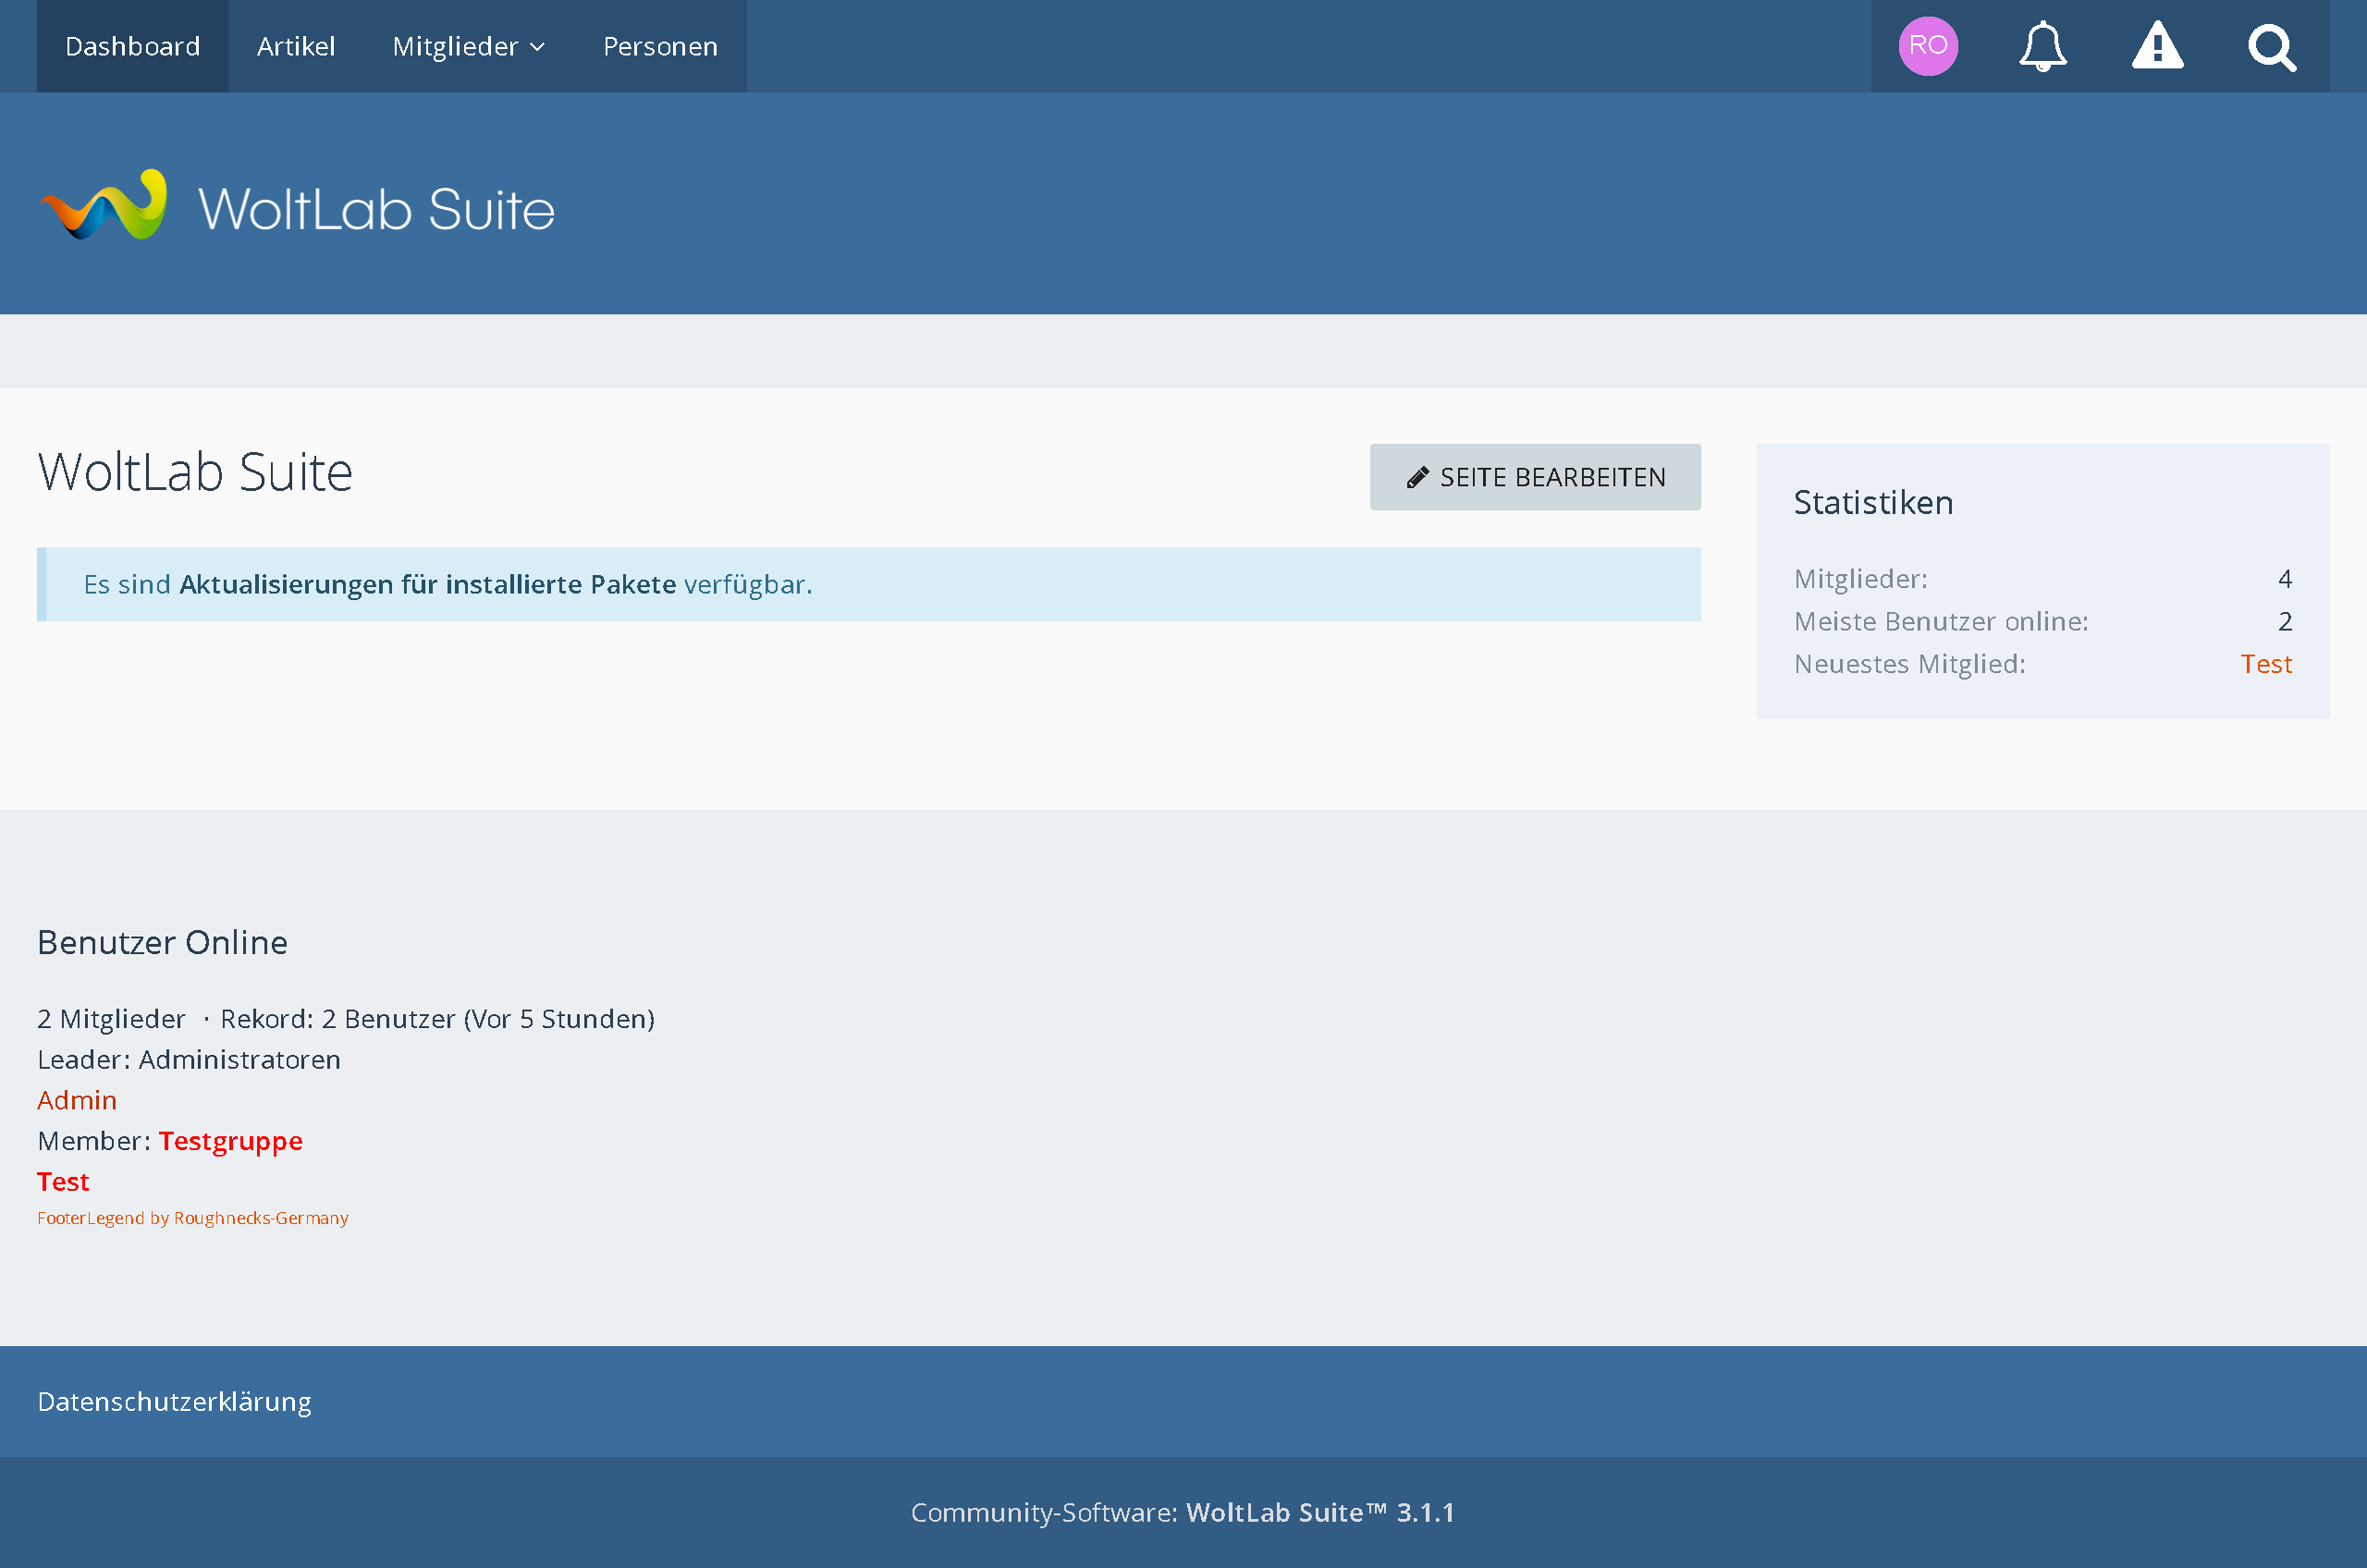Image resolution: width=2367 pixels, height=1568 pixels.
Task: Go to the Dashboard menu item
Action: 133,46
